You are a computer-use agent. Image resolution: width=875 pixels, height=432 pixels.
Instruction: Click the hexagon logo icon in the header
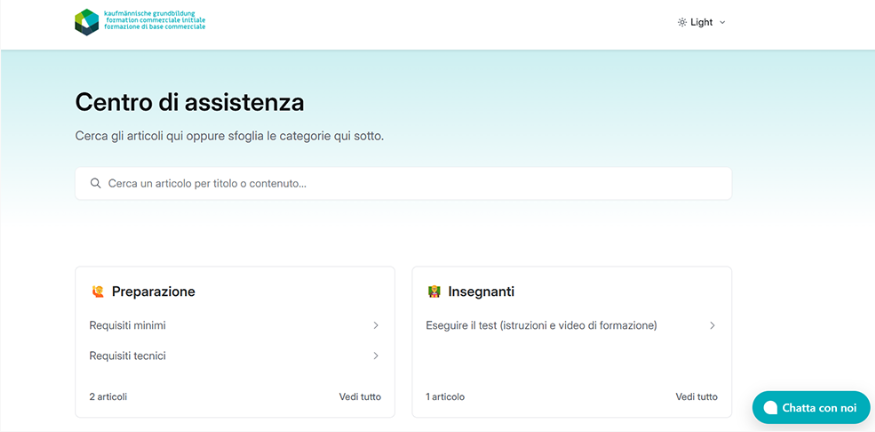tap(87, 22)
